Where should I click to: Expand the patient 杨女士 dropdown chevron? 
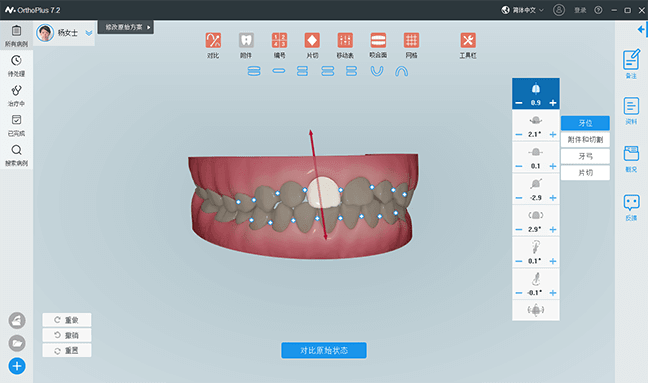tap(88, 33)
